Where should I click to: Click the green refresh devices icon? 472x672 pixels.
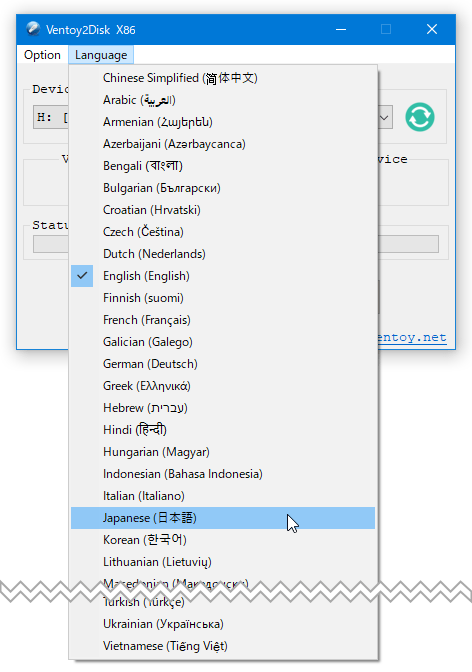[x=420, y=117]
